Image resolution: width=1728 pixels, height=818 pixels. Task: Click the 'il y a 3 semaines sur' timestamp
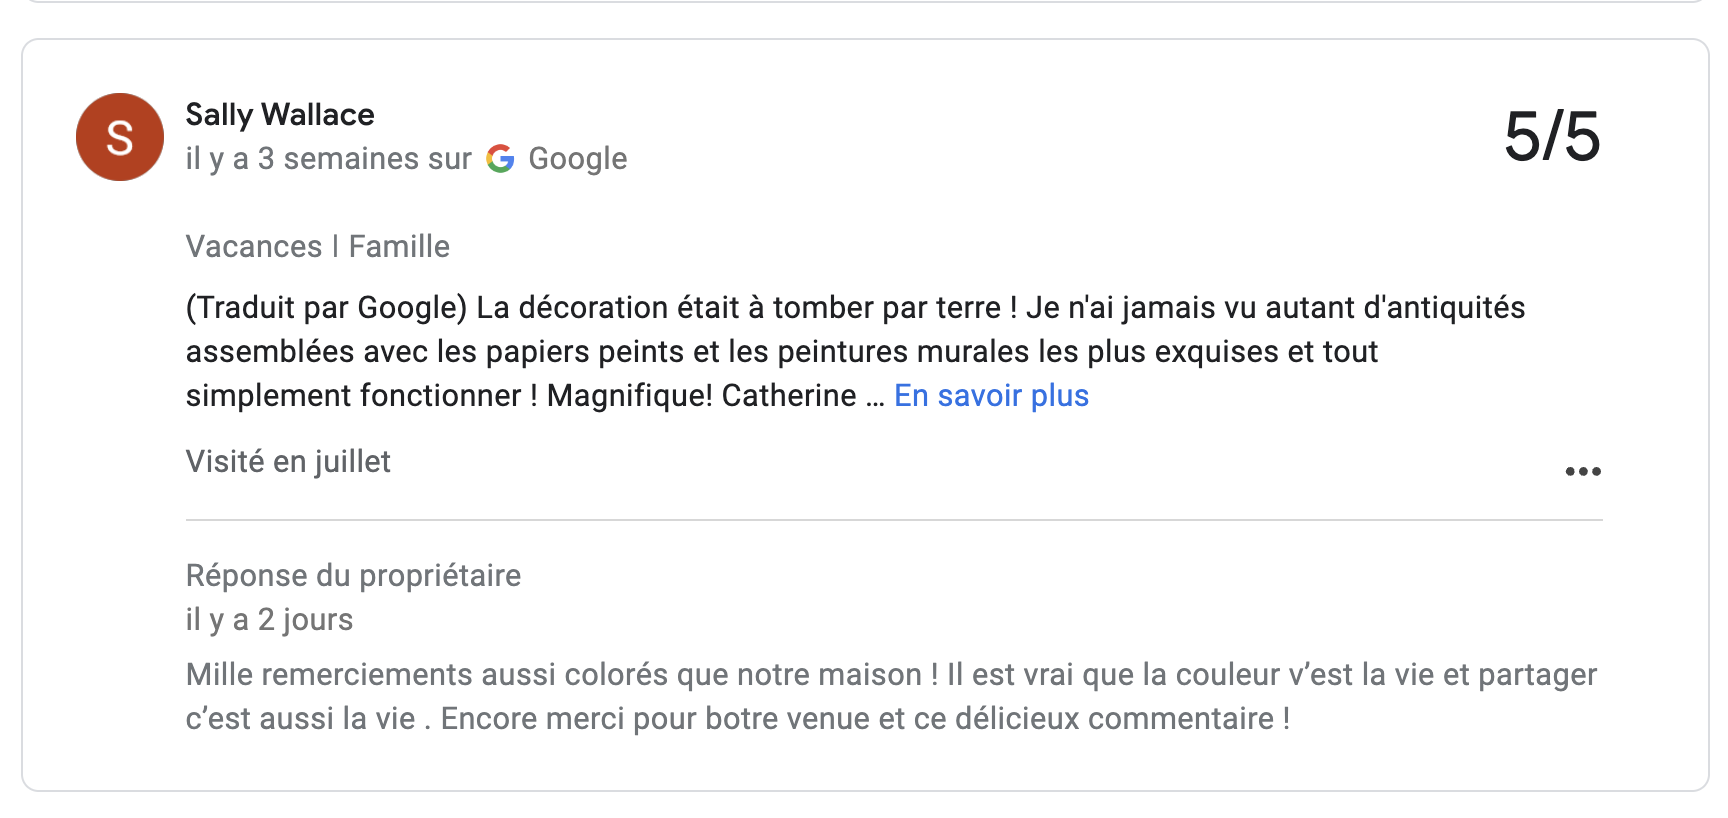(x=328, y=158)
